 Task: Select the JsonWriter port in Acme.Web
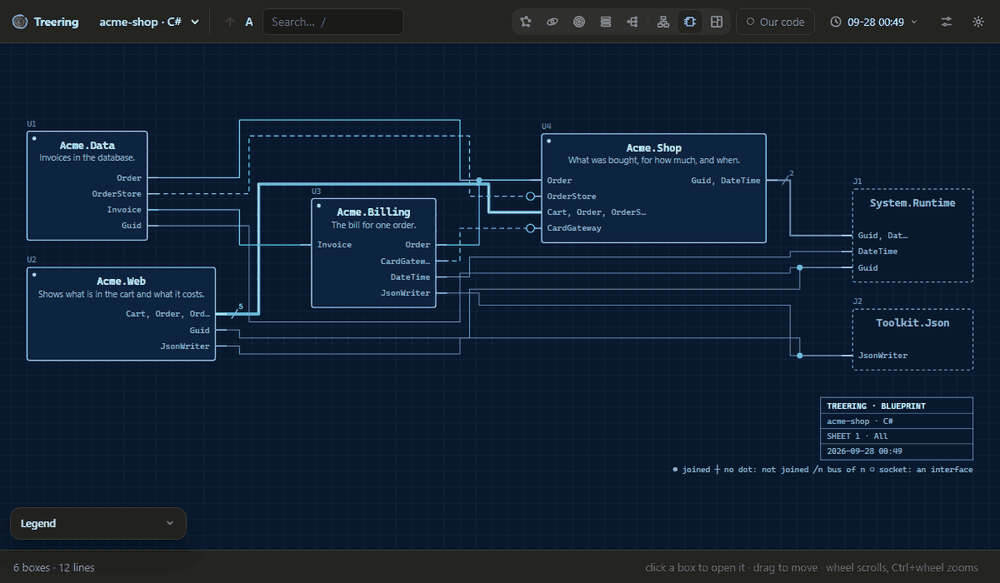click(185, 346)
